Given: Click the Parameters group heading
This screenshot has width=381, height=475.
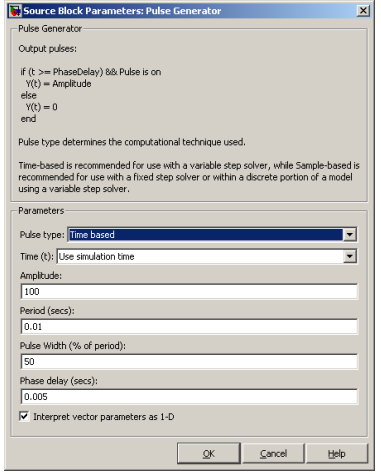Looking at the screenshot, I should pos(41,211).
